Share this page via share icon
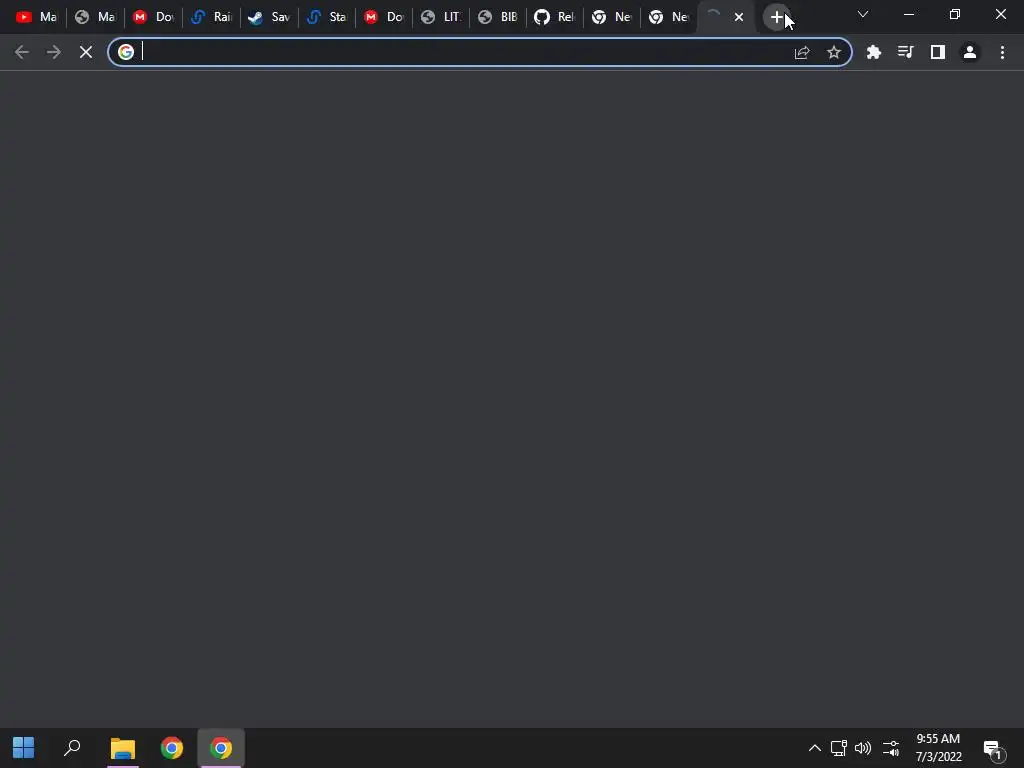 (x=802, y=52)
